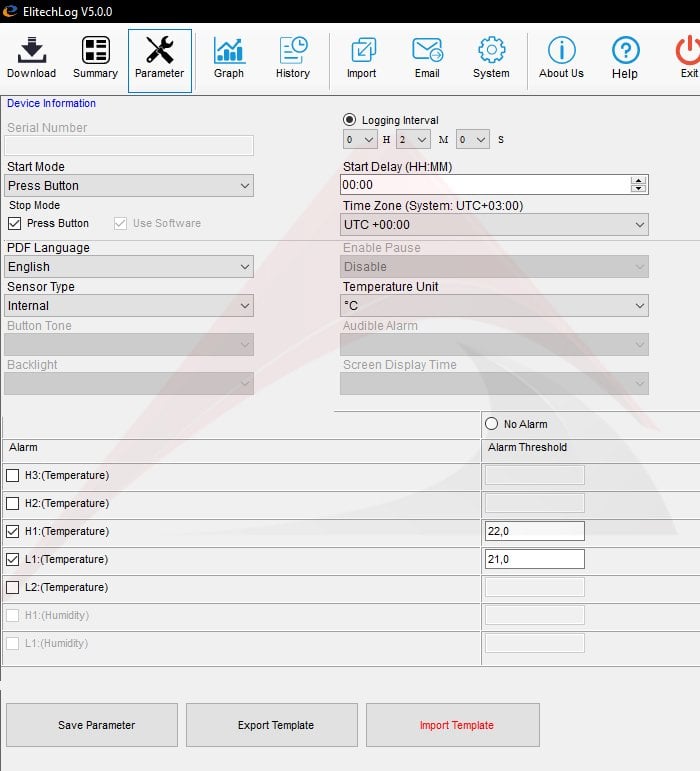Select the No Alarm radio button
This screenshot has height=771, width=700.
(x=492, y=424)
